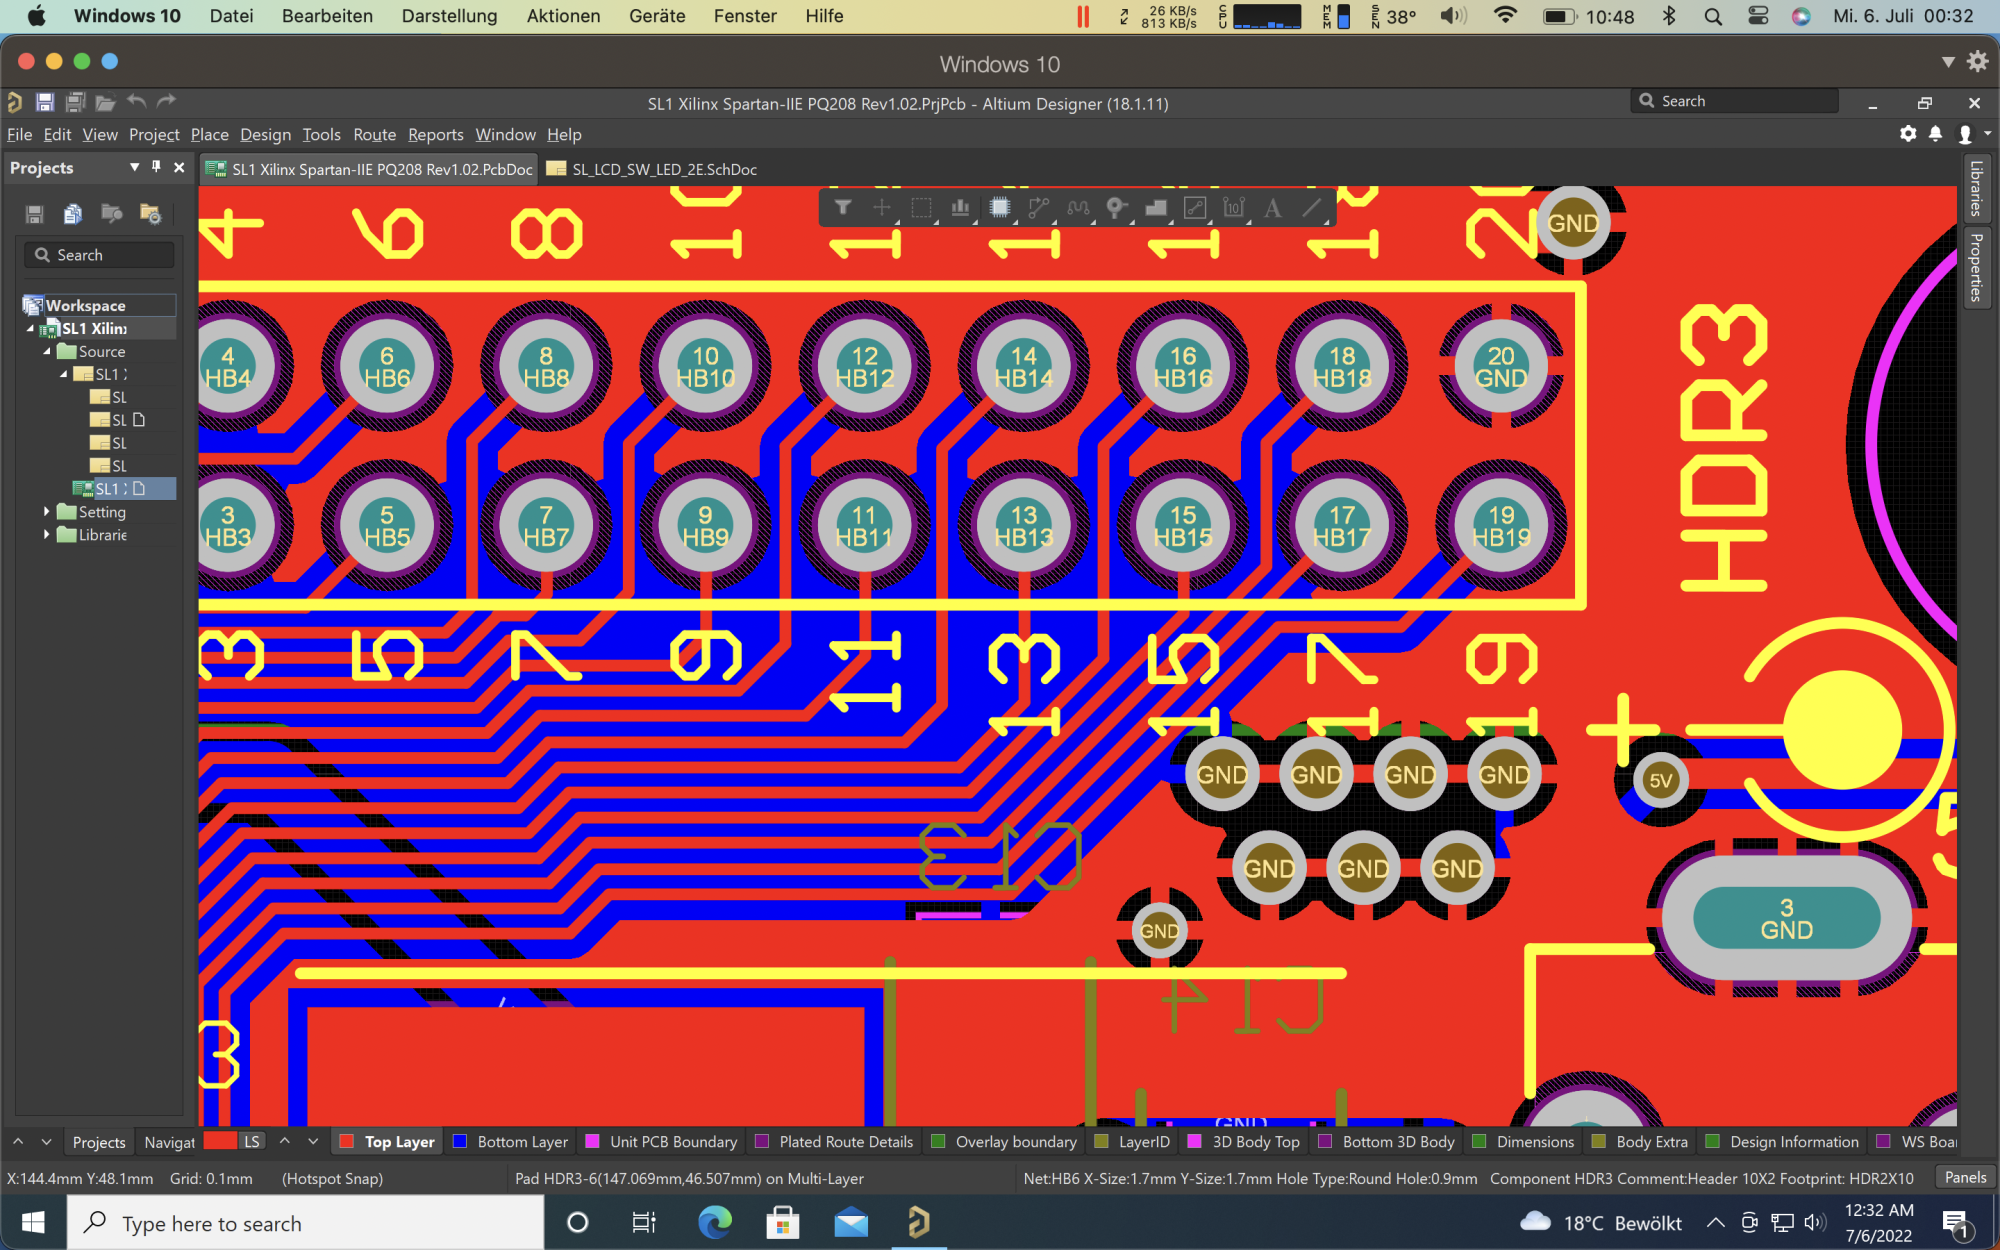Click the Panels button
Viewport: 2000px width, 1250px height.
coord(1965,1177)
